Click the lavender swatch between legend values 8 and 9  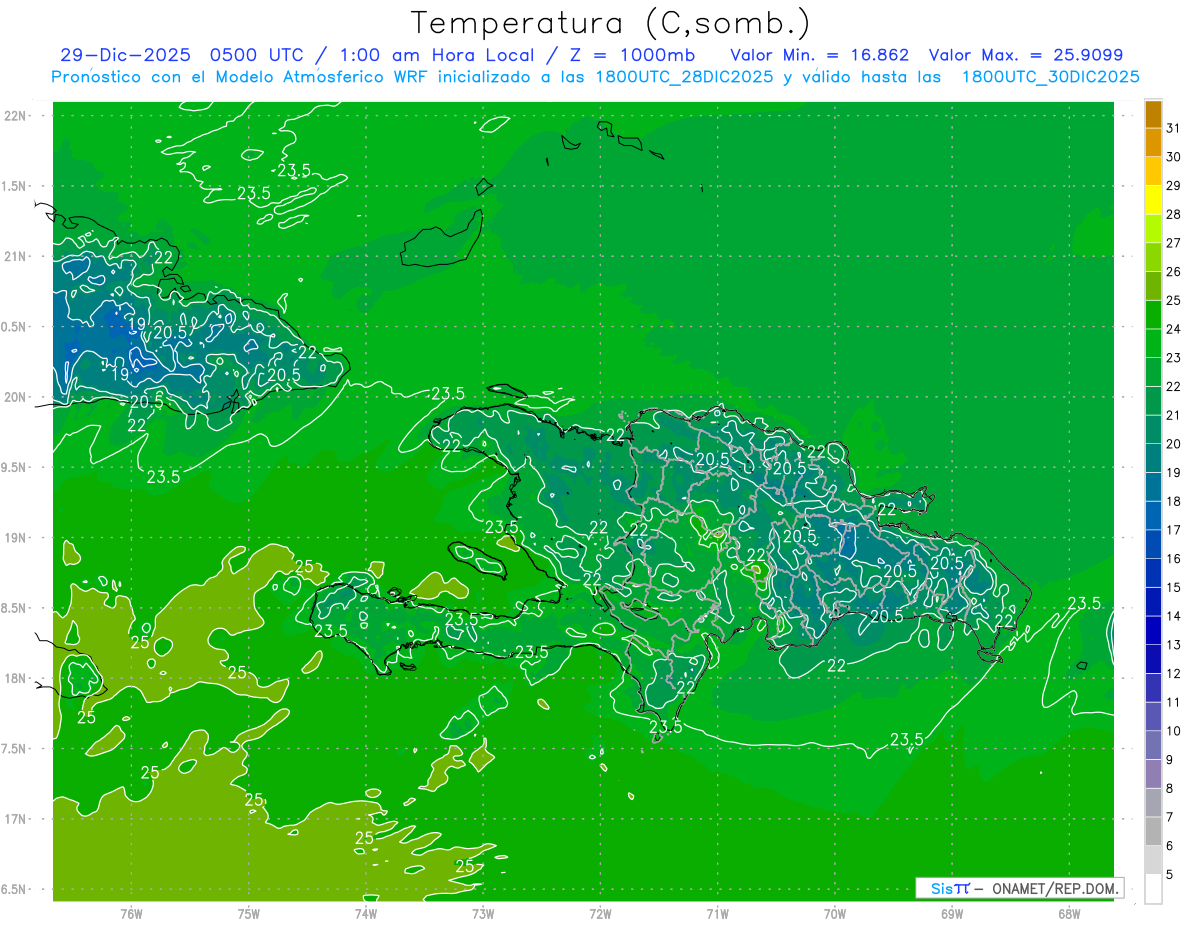coord(1153,774)
